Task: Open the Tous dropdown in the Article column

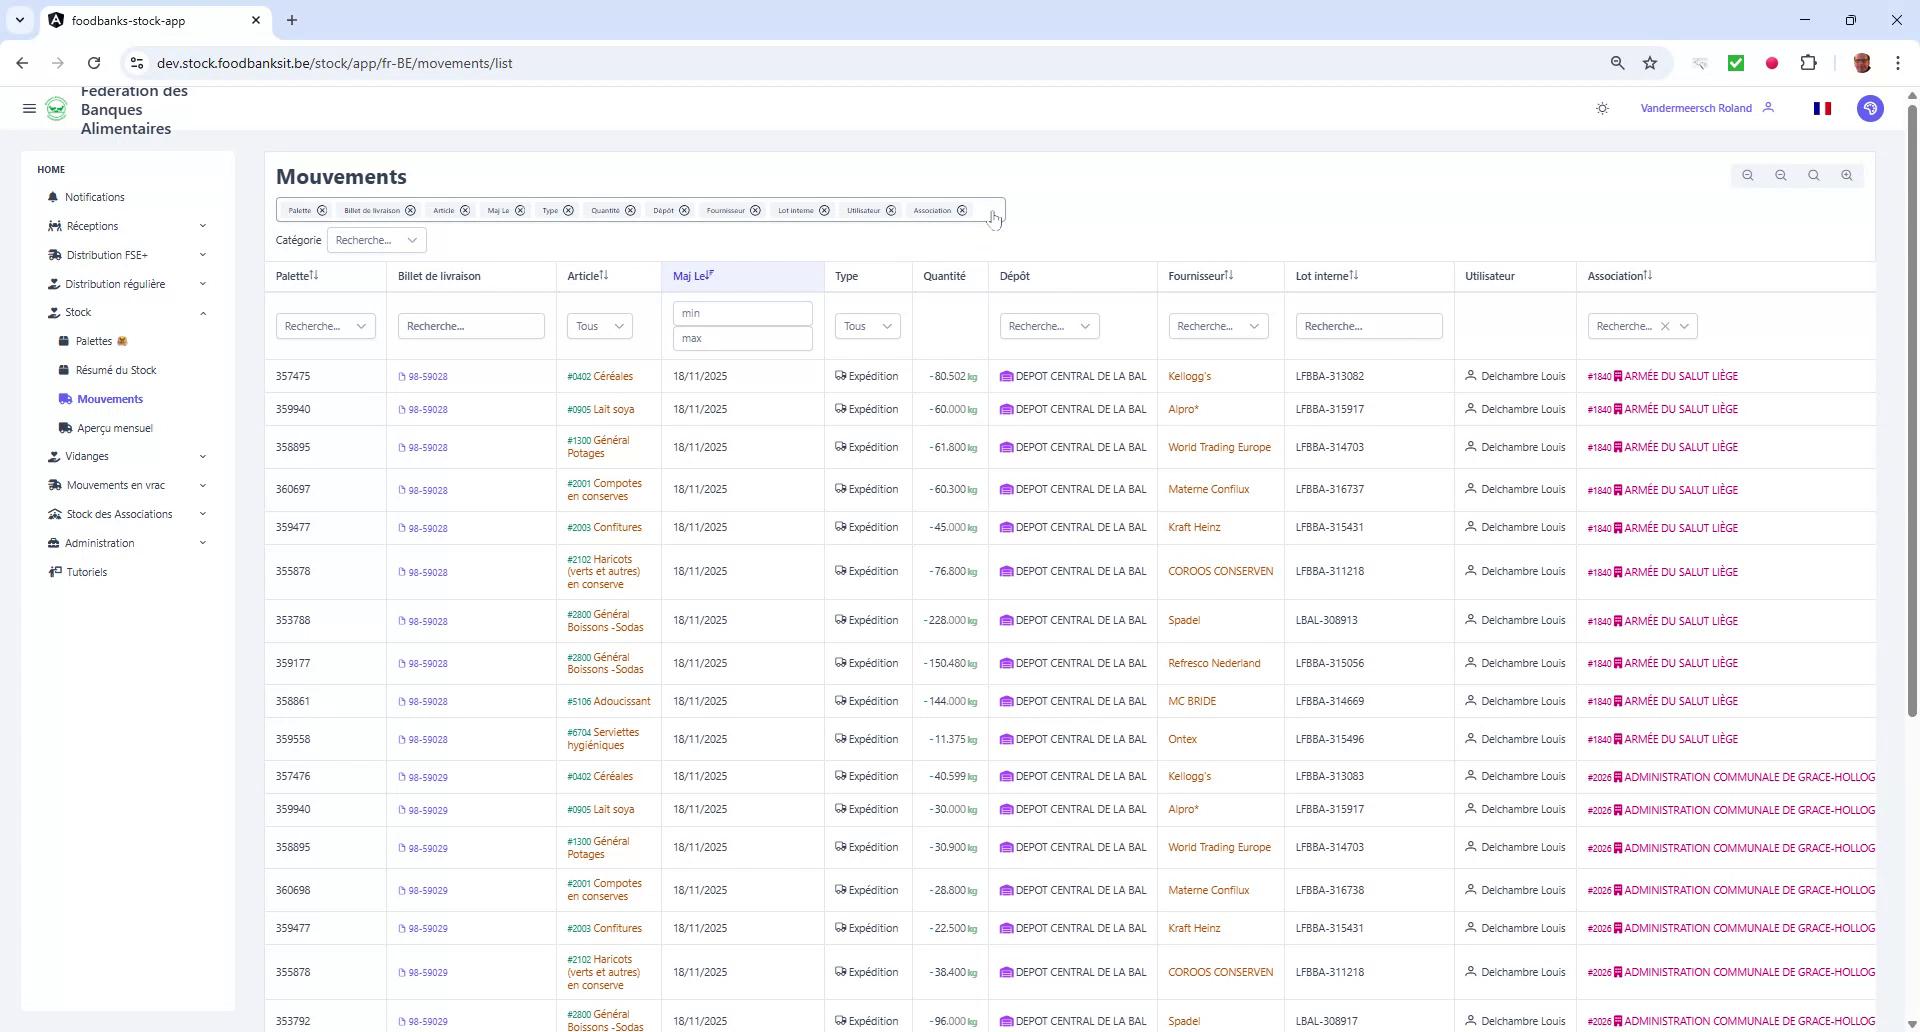Action: tap(598, 326)
